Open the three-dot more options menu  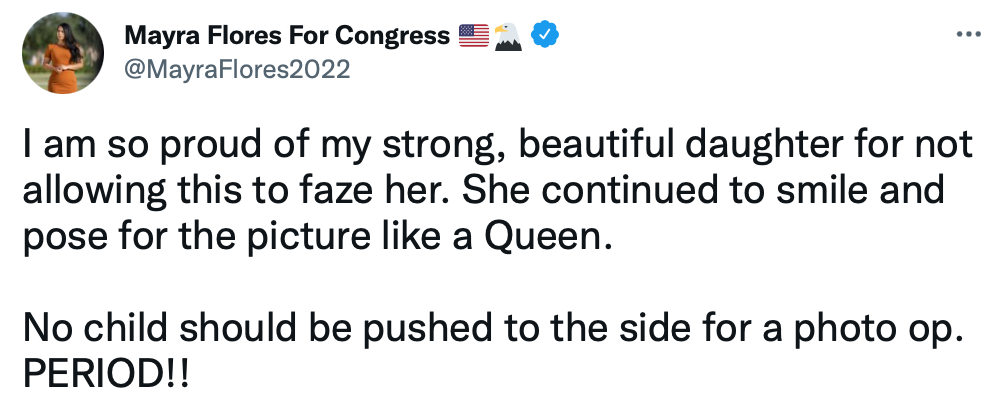tap(968, 35)
